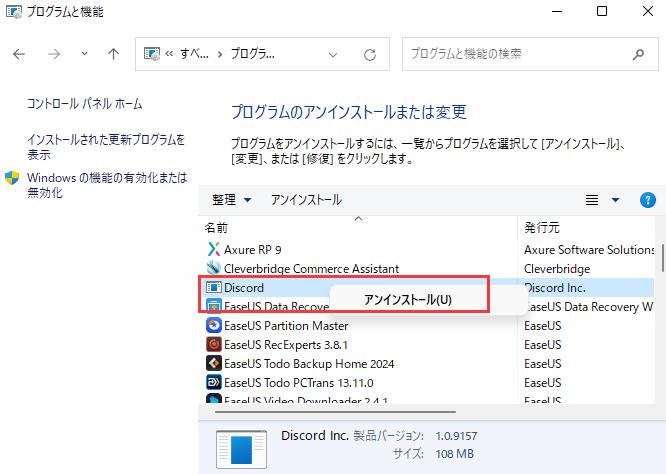The image size is (666, 474).
Task: Click the プログラ... breadcrumb segment
Action: (253, 54)
